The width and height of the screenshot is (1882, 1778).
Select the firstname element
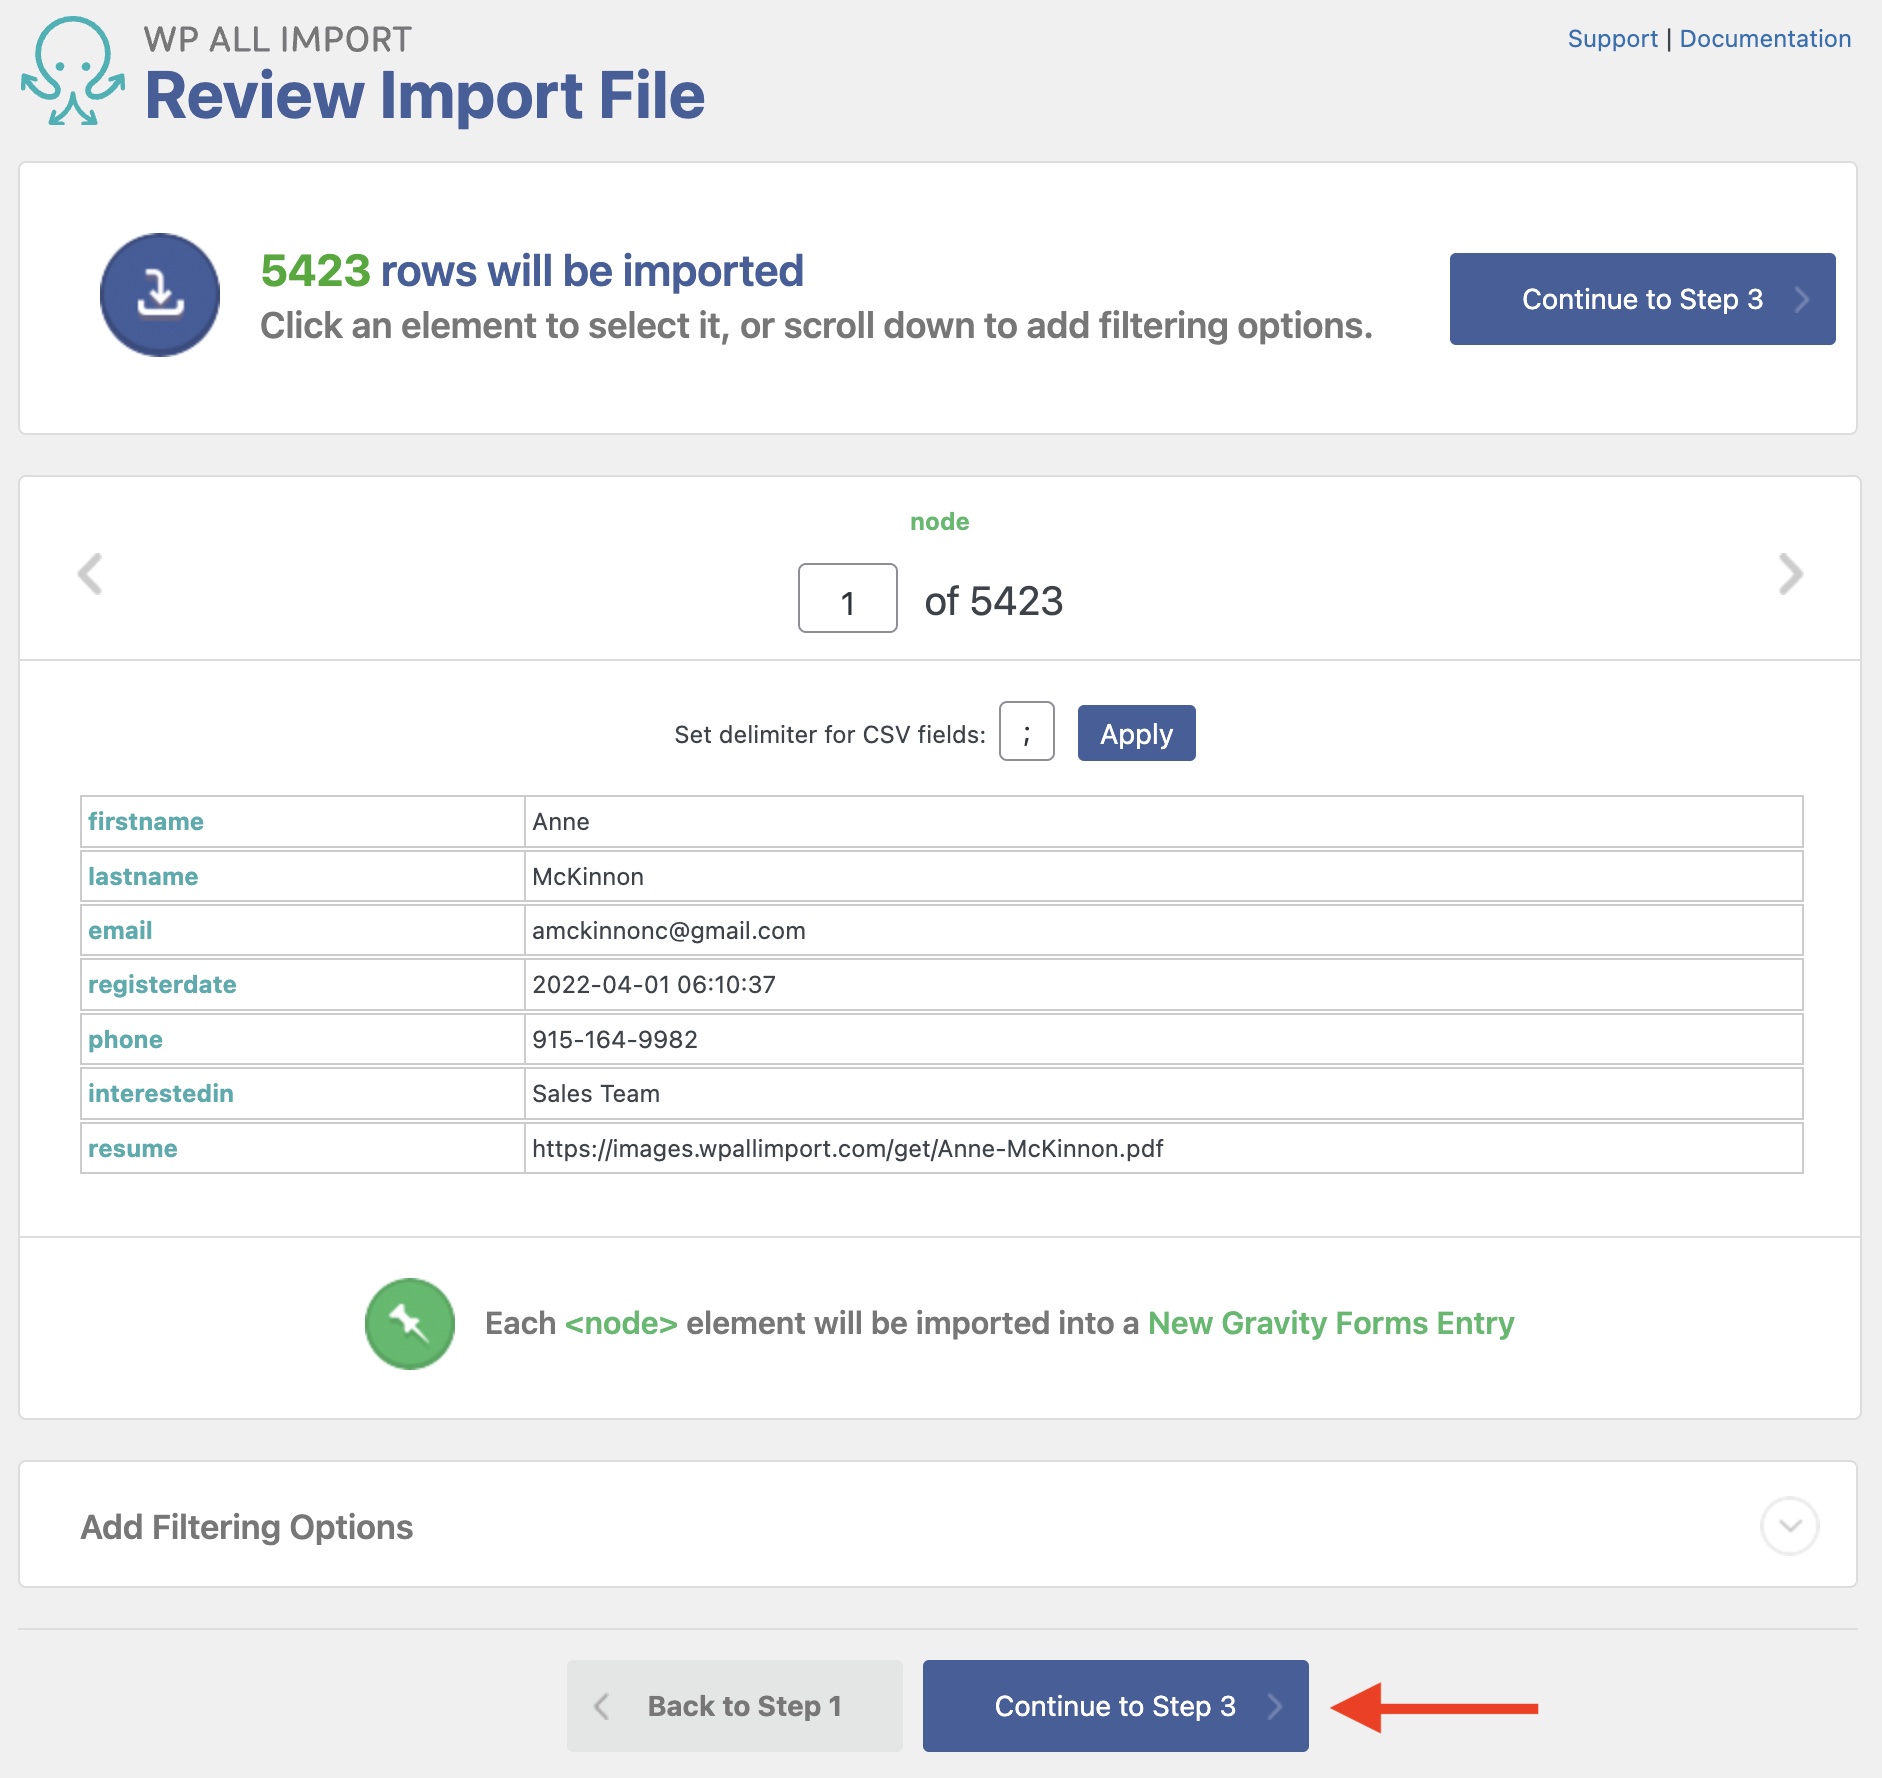tap(145, 821)
